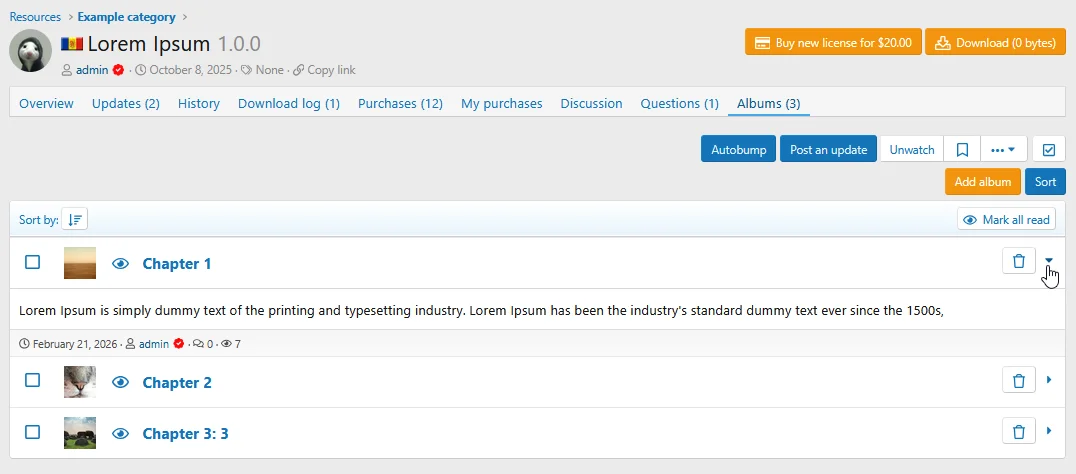Image resolution: width=1076 pixels, height=474 pixels.
Task: Select the Chapter 2 checkbox
Action: coord(33,381)
